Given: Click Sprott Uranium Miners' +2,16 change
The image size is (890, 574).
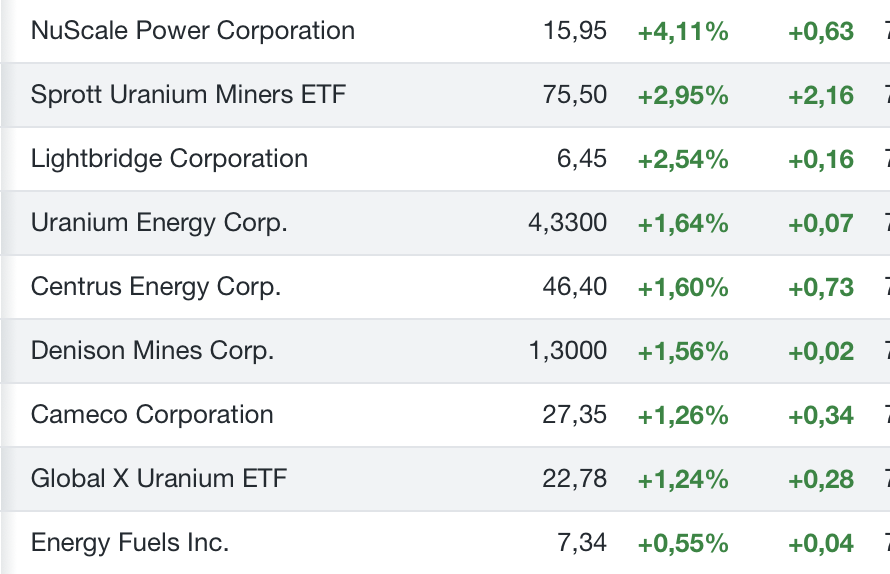Looking at the screenshot, I should [821, 96].
